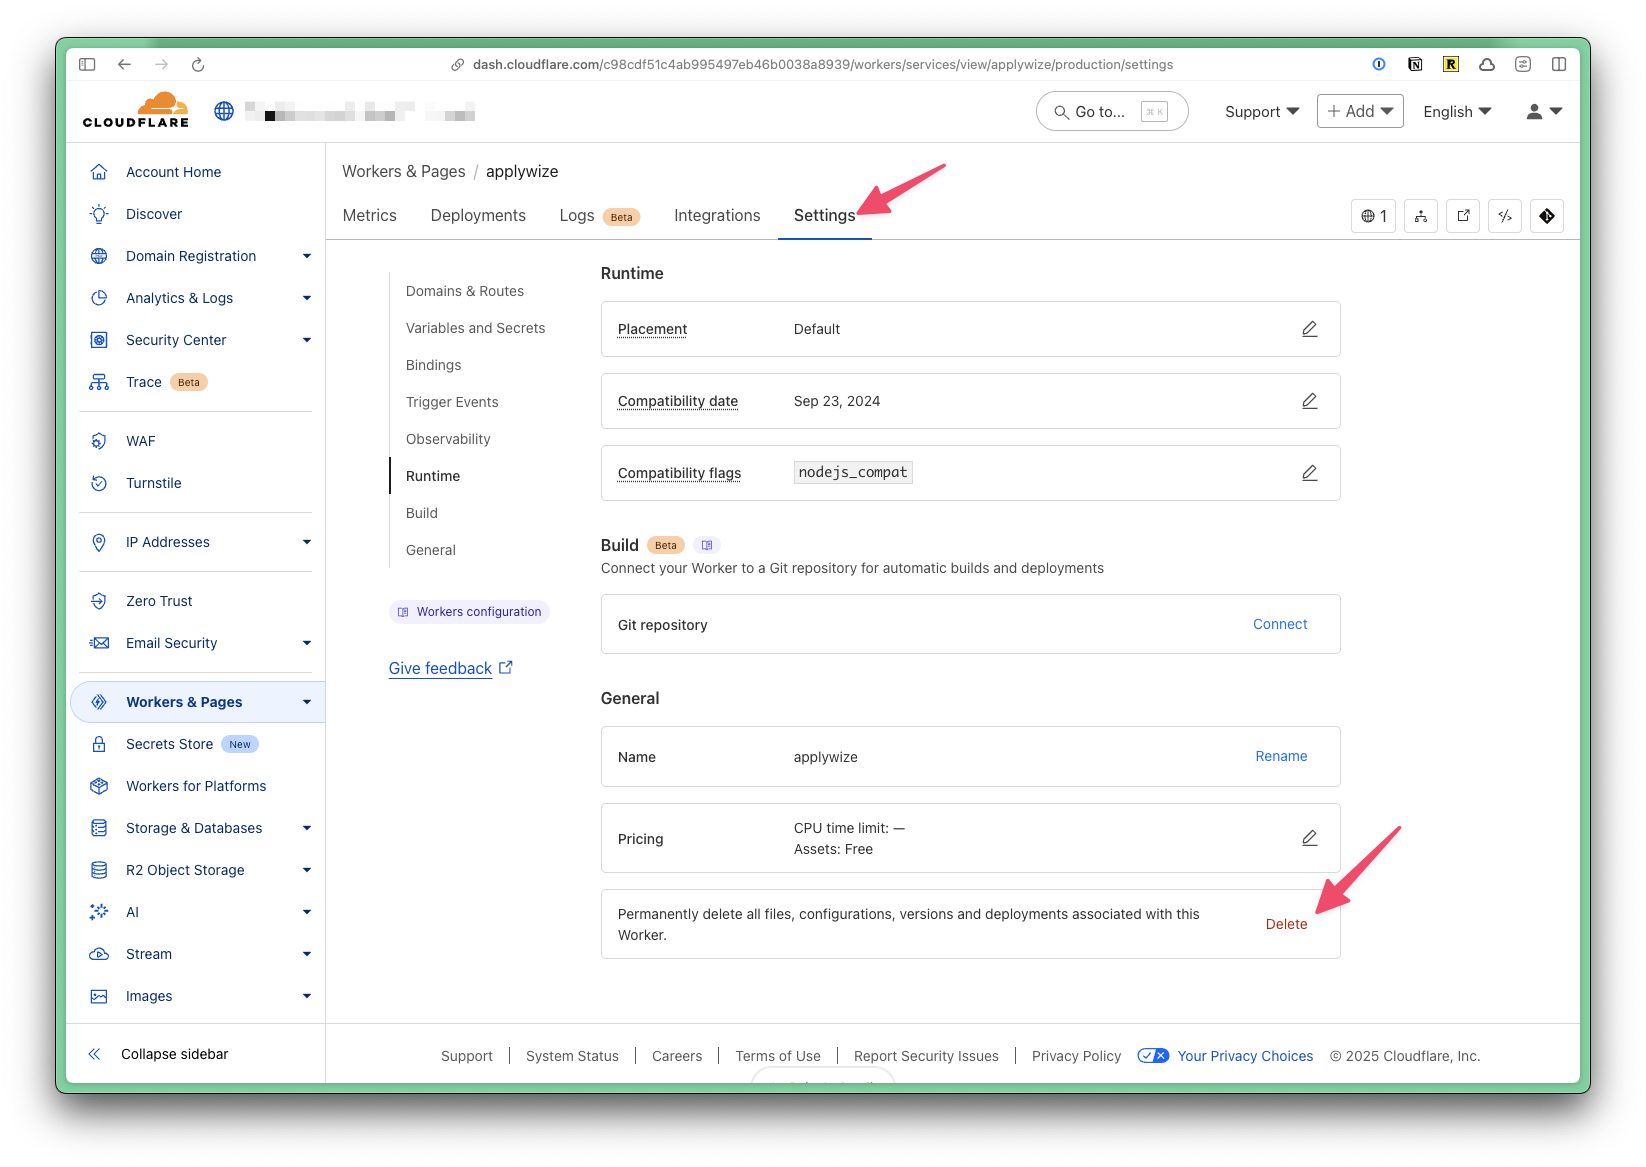The width and height of the screenshot is (1646, 1167).
Task: Click the Pricing edit pencil icon
Action: pyautogui.click(x=1309, y=838)
